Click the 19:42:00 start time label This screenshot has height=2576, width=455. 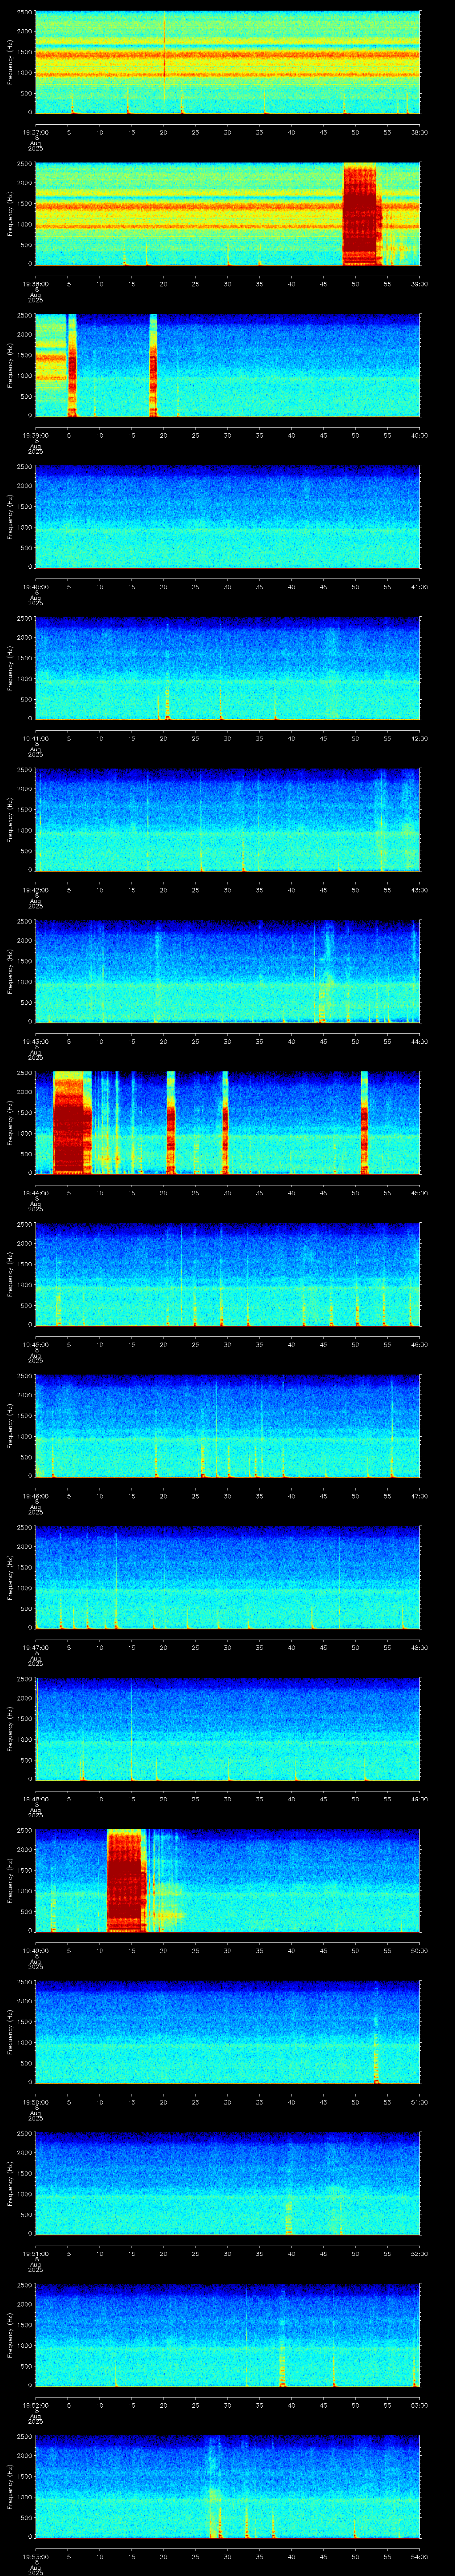pos(36,890)
